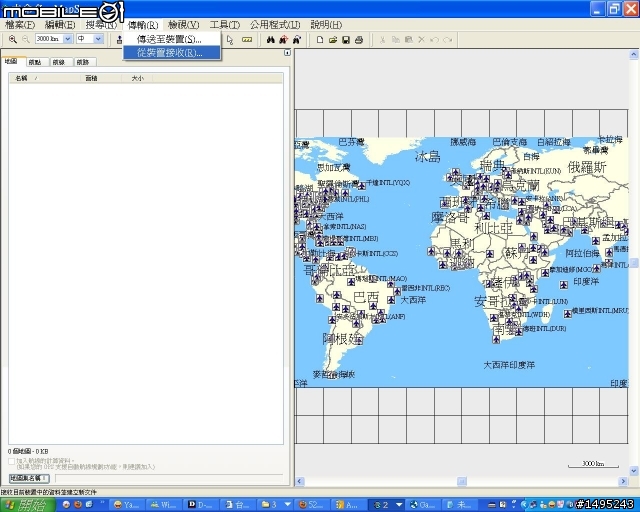
Task: Click the 冰島 Iceland label on map
Action: coord(428,156)
